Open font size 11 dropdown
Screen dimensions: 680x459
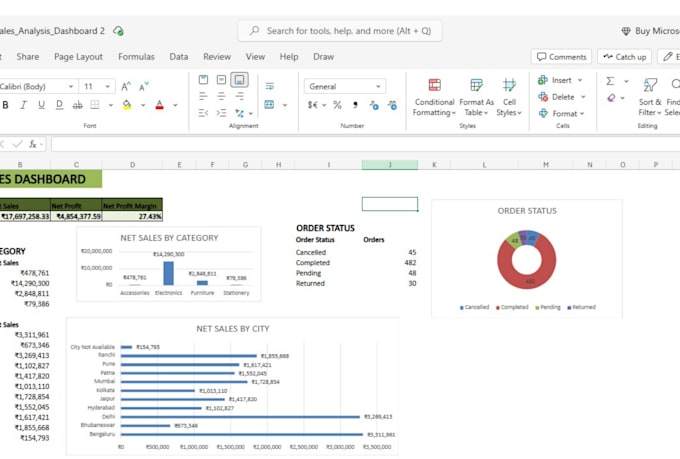pos(107,86)
